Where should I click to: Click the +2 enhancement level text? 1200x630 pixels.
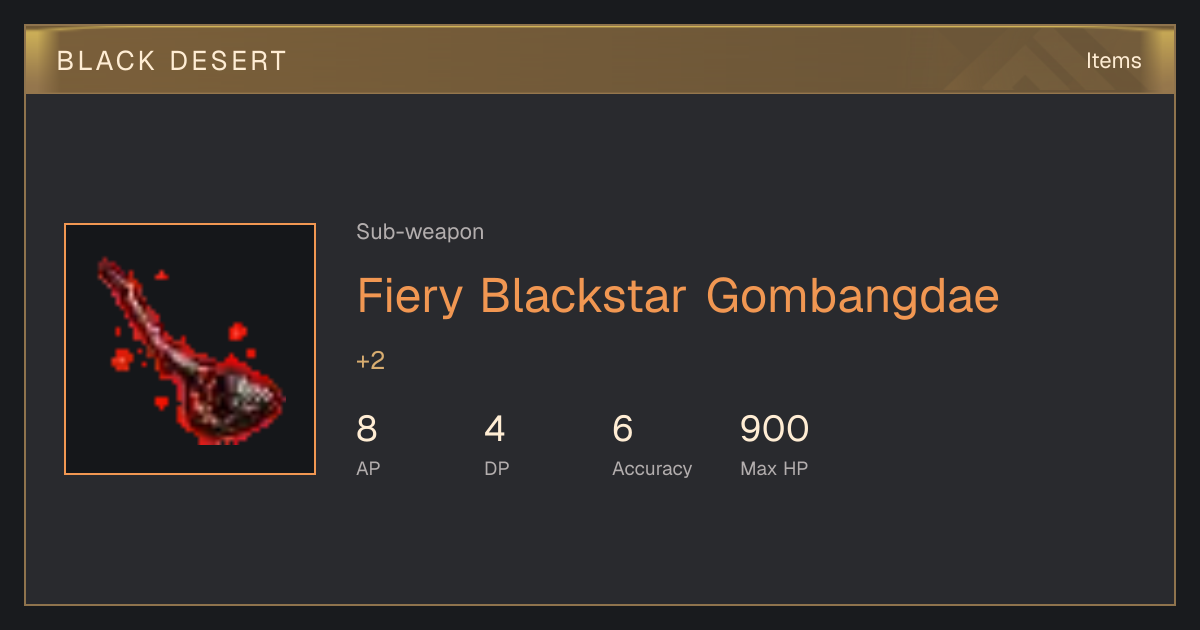click(x=370, y=361)
